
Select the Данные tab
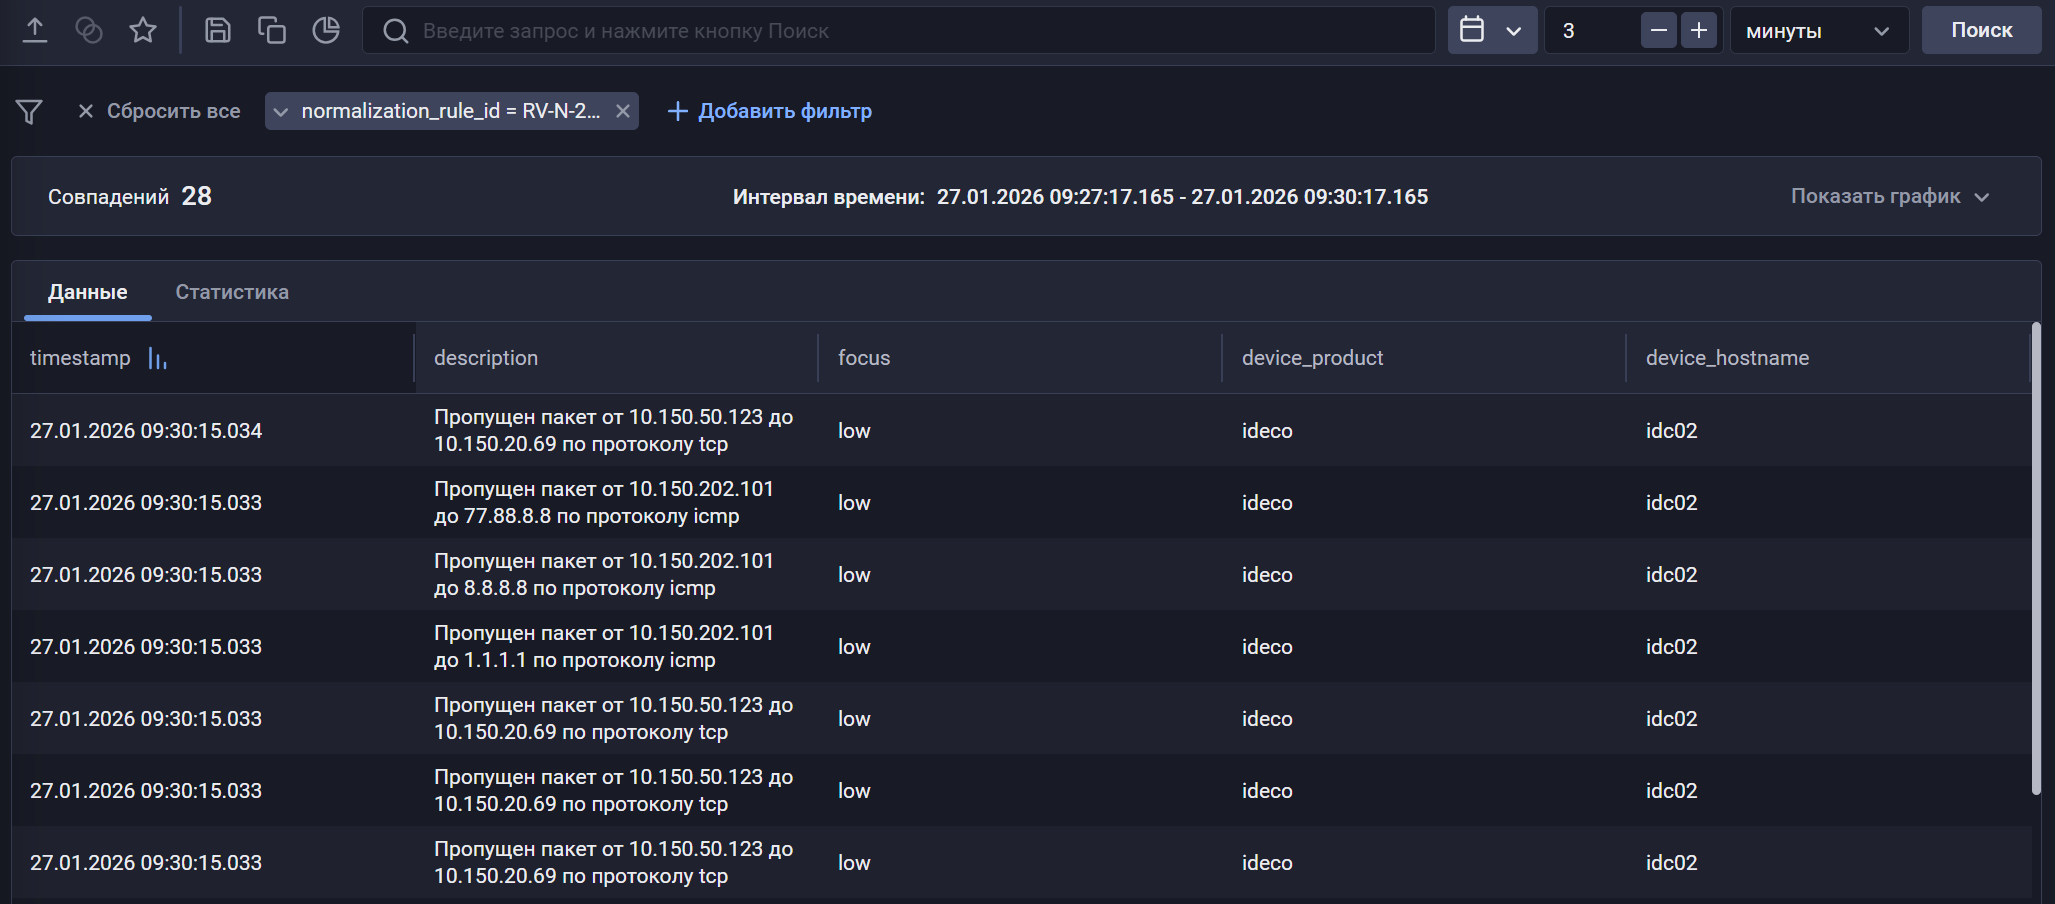coord(88,291)
